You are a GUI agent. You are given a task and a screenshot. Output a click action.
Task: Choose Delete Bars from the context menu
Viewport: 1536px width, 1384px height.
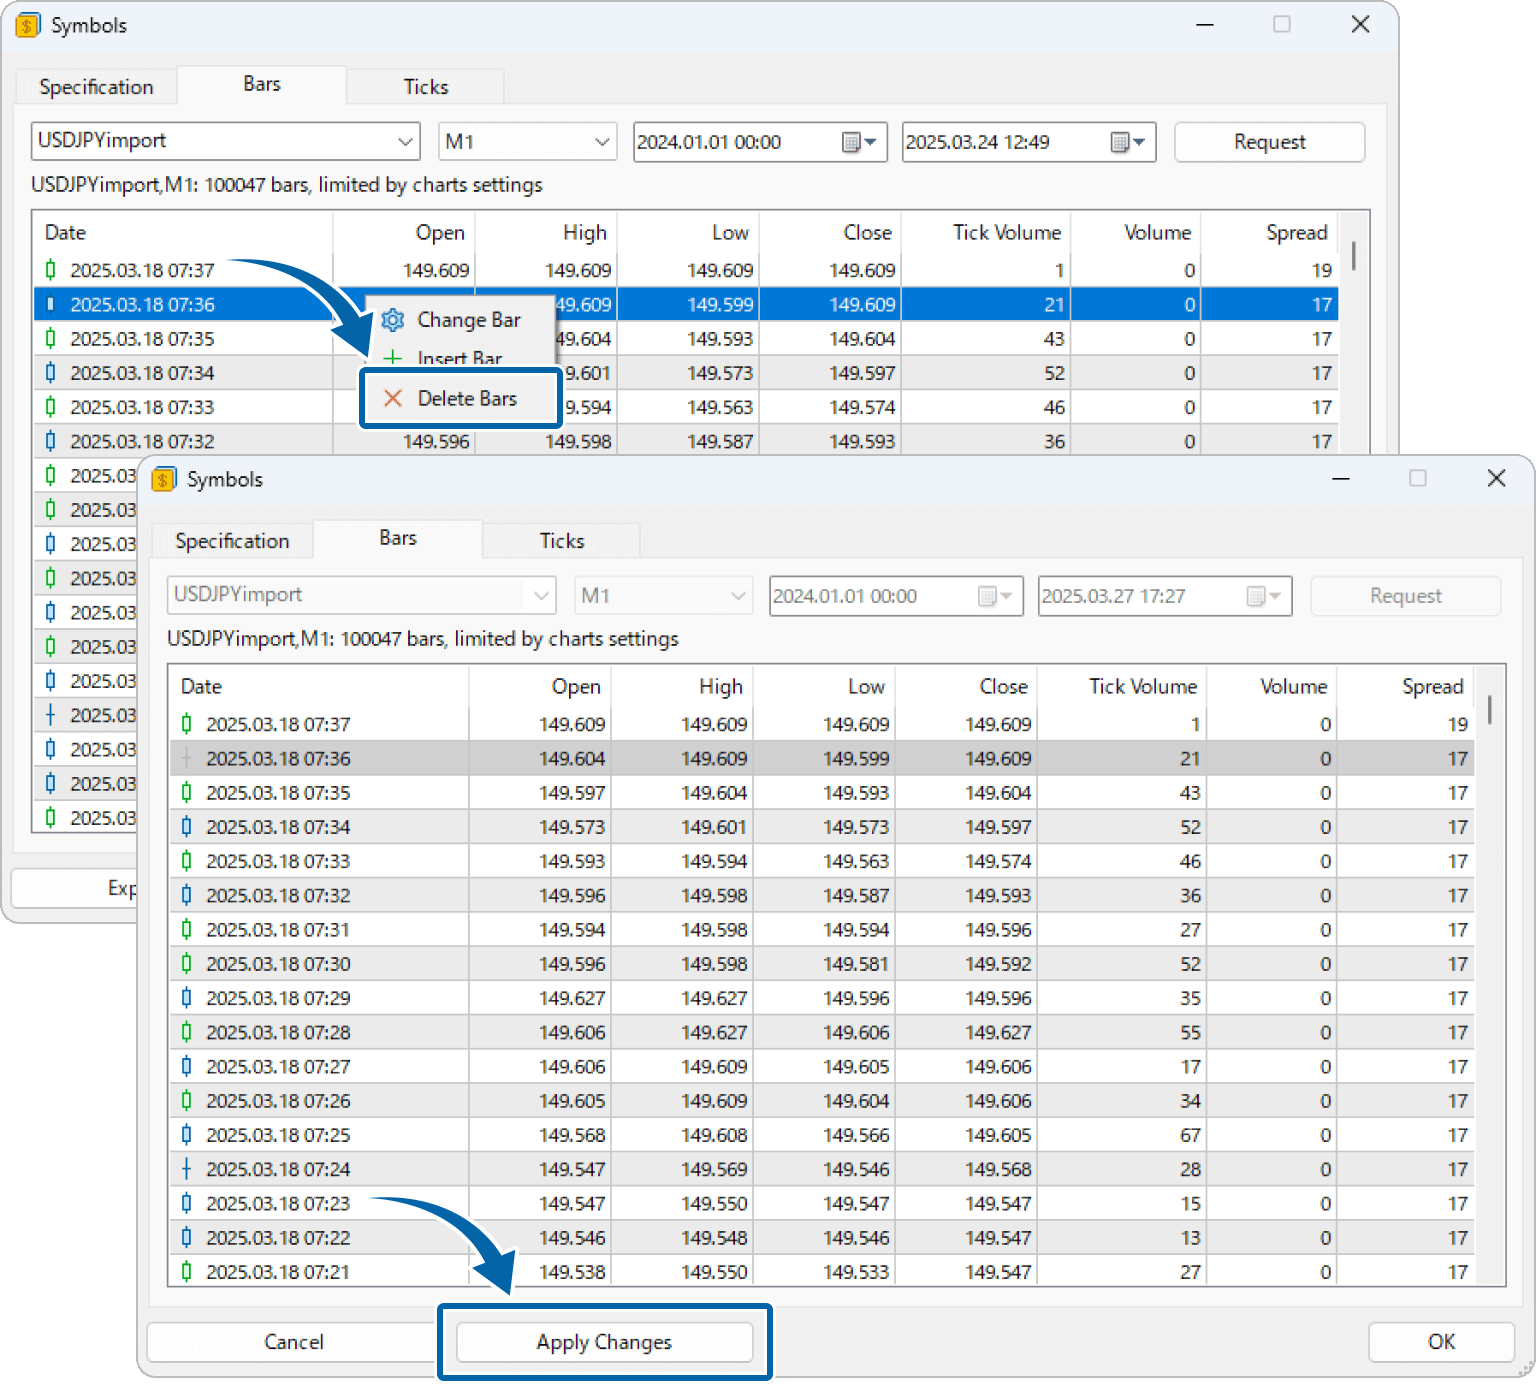pyautogui.click(x=460, y=398)
